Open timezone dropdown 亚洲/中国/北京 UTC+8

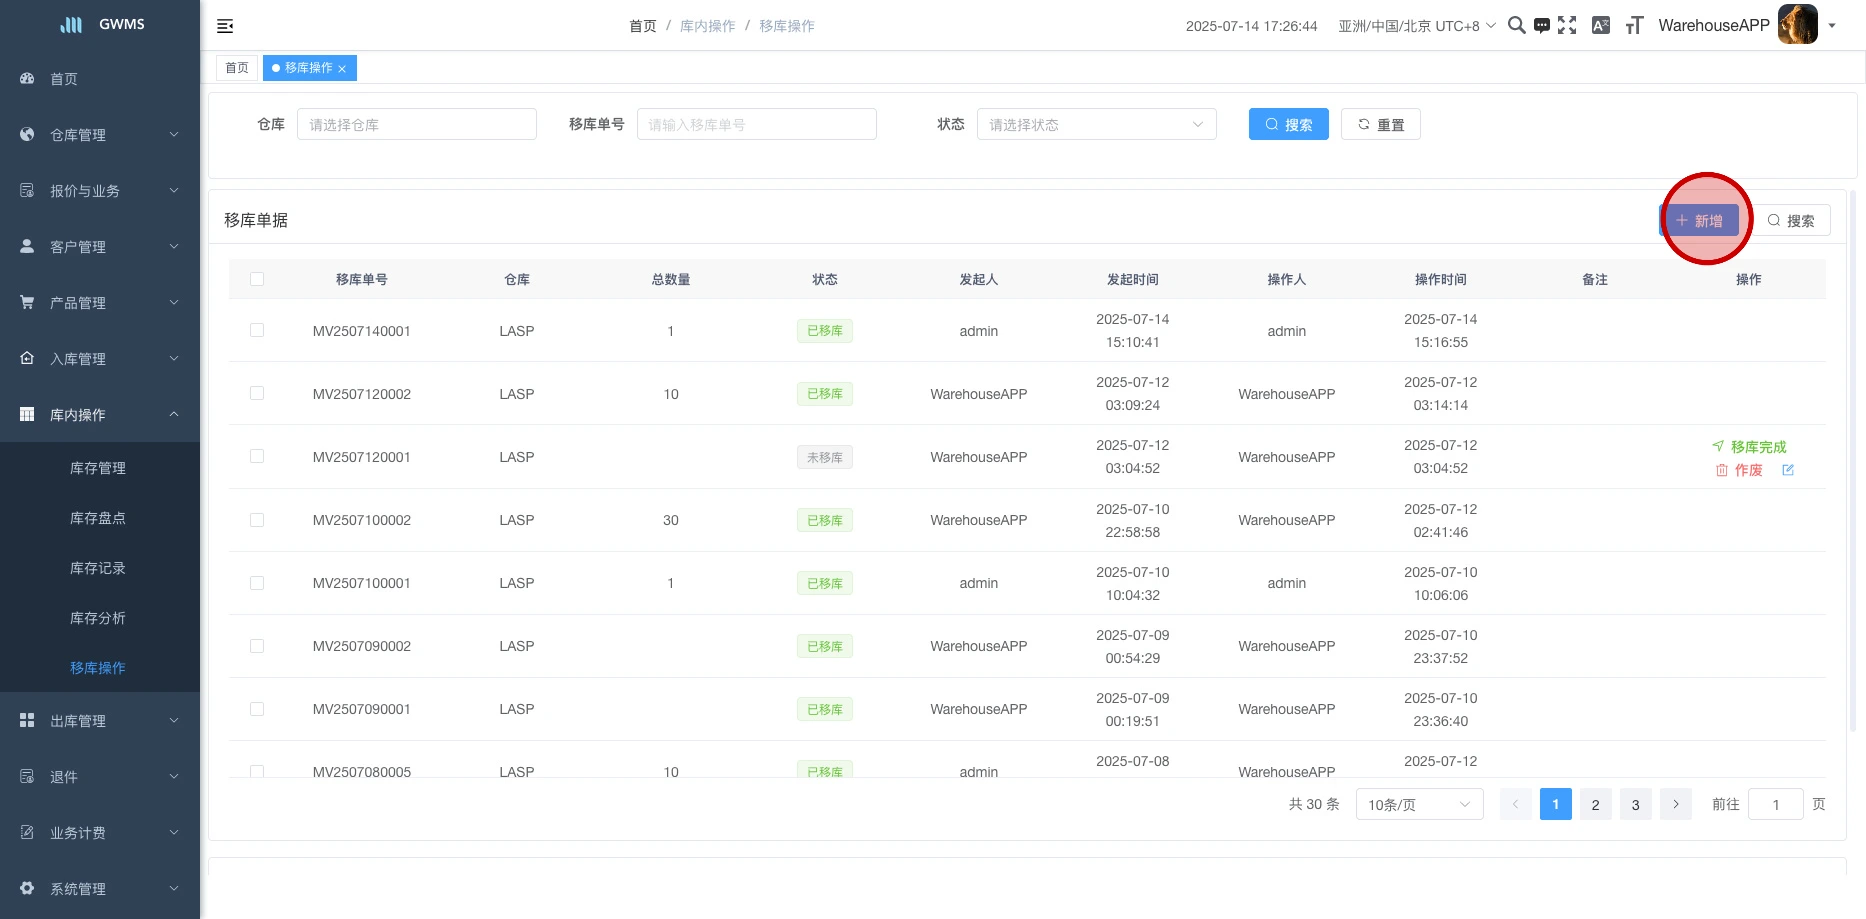coord(1416,26)
